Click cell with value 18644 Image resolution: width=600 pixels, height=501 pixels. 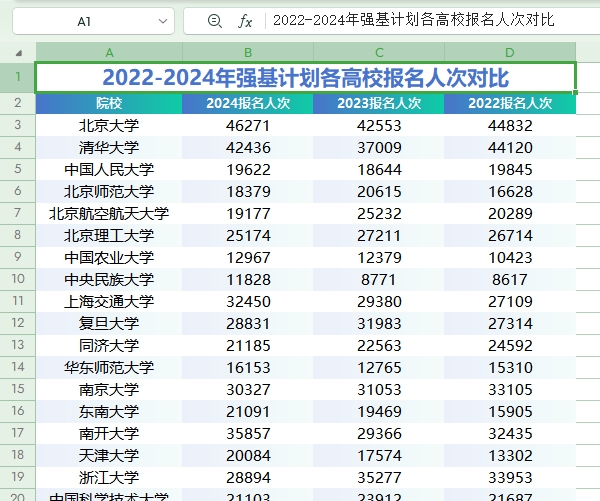click(379, 170)
